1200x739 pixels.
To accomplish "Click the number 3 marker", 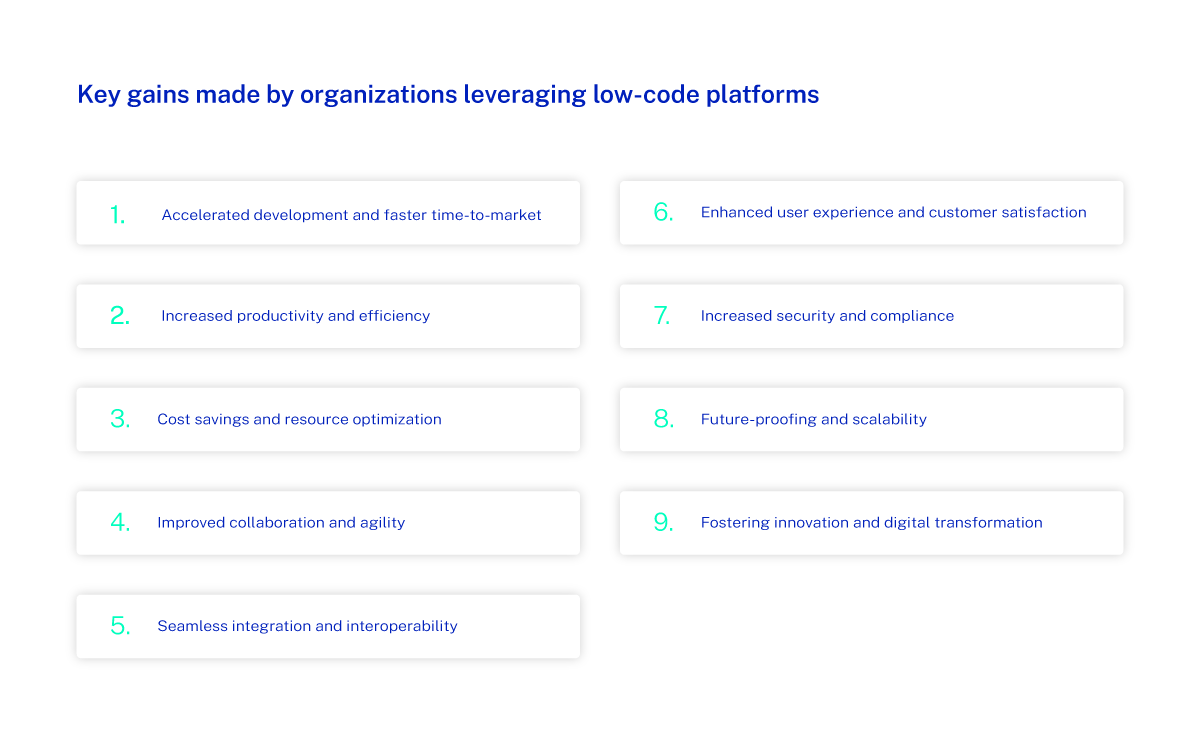I will 119,419.
